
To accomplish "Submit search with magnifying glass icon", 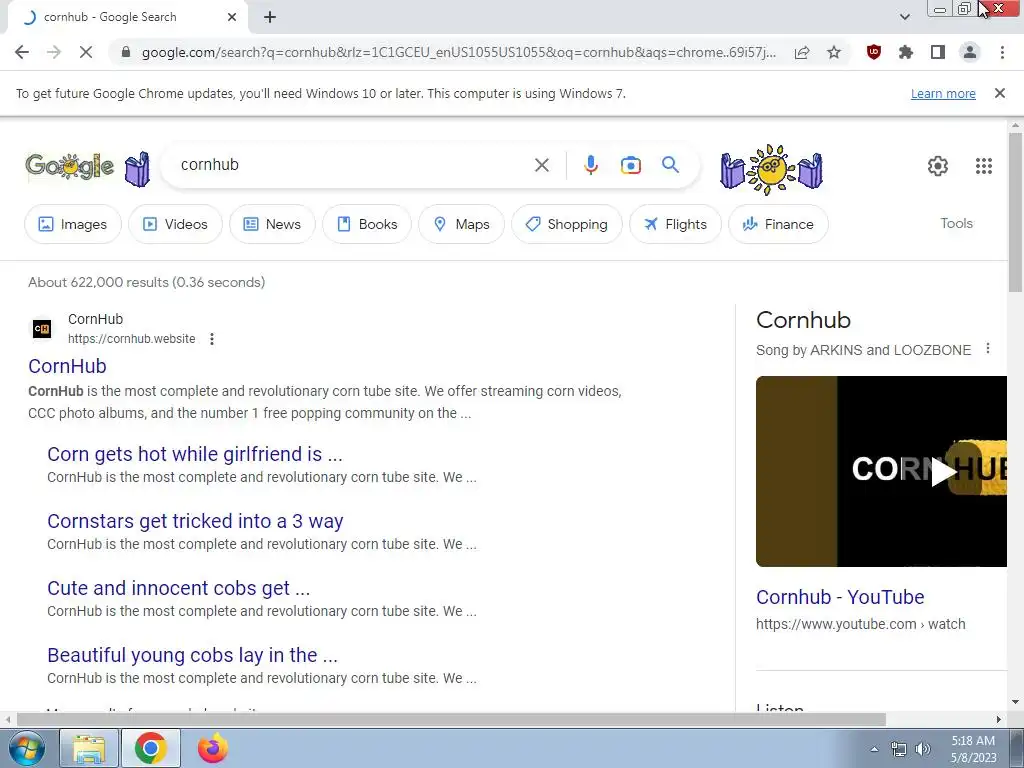I will coord(670,165).
